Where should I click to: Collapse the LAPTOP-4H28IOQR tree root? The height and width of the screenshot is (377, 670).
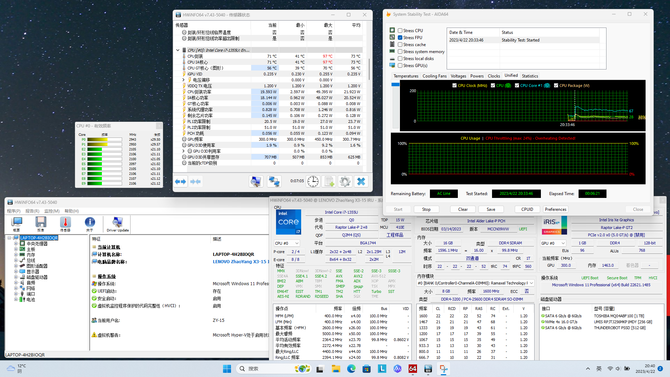tap(10, 238)
